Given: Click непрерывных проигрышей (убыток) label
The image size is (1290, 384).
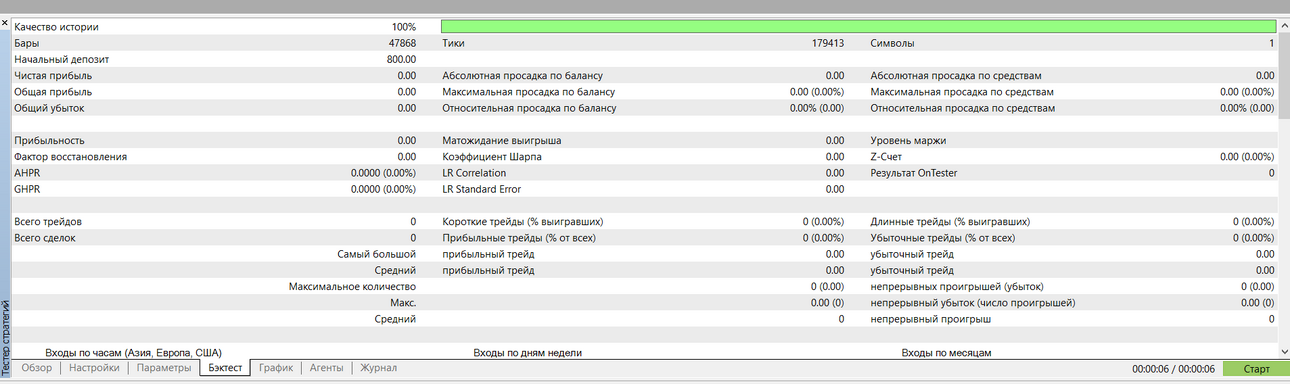Looking at the screenshot, I should (957, 286).
